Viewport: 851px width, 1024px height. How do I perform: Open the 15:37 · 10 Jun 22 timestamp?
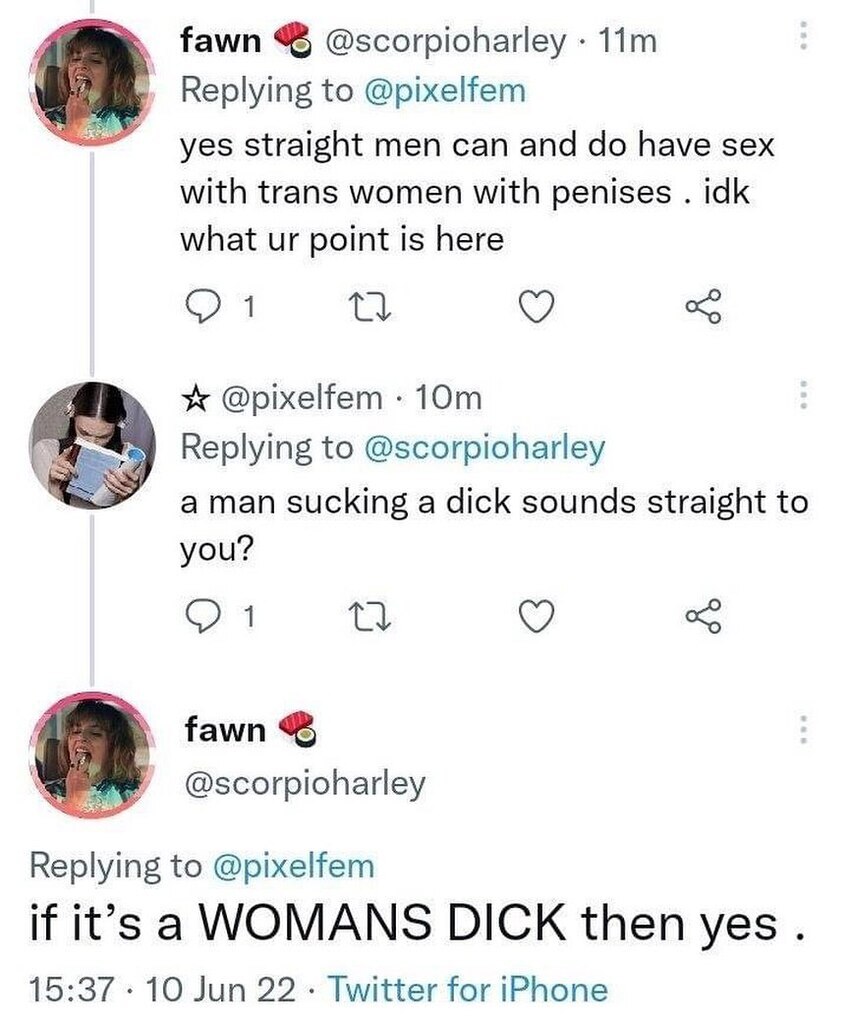point(165,990)
